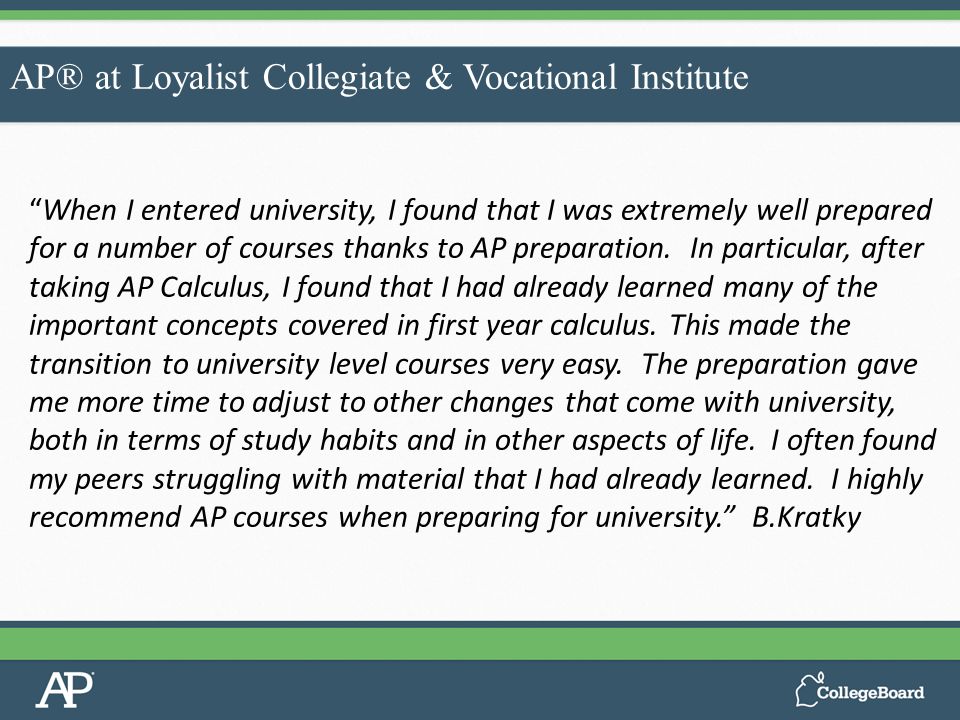Click the ampersand in the slide title

(x=437, y=78)
